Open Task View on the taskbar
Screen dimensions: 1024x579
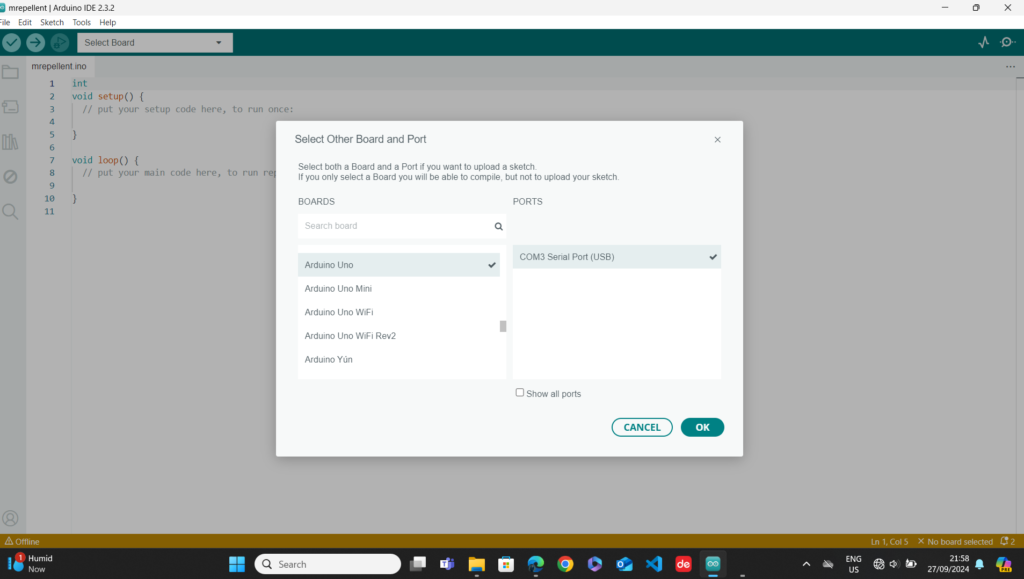click(x=418, y=564)
